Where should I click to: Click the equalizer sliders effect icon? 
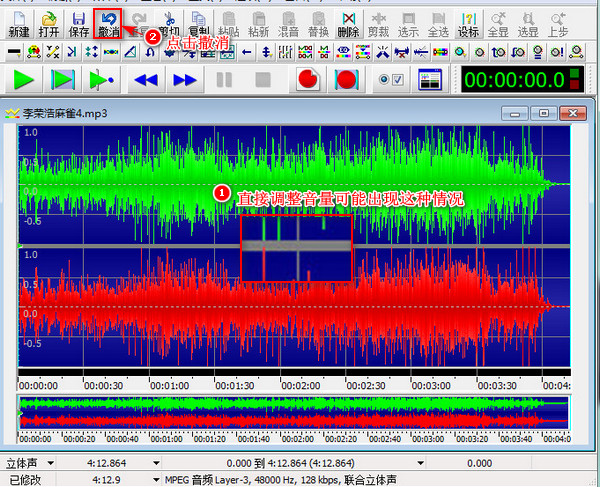click(285, 52)
